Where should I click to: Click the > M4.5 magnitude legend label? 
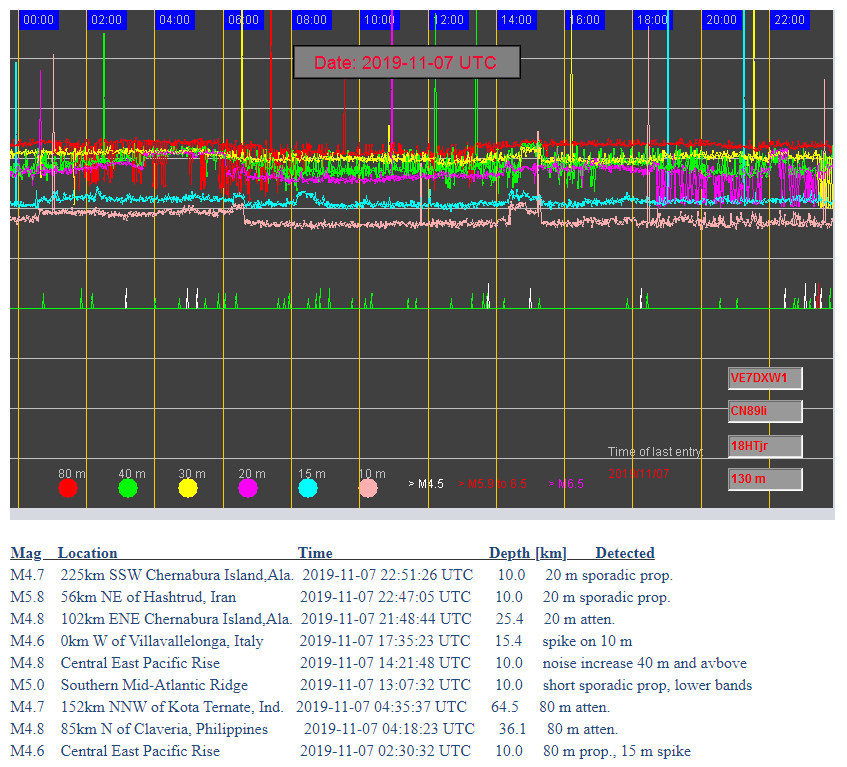point(426,484)
